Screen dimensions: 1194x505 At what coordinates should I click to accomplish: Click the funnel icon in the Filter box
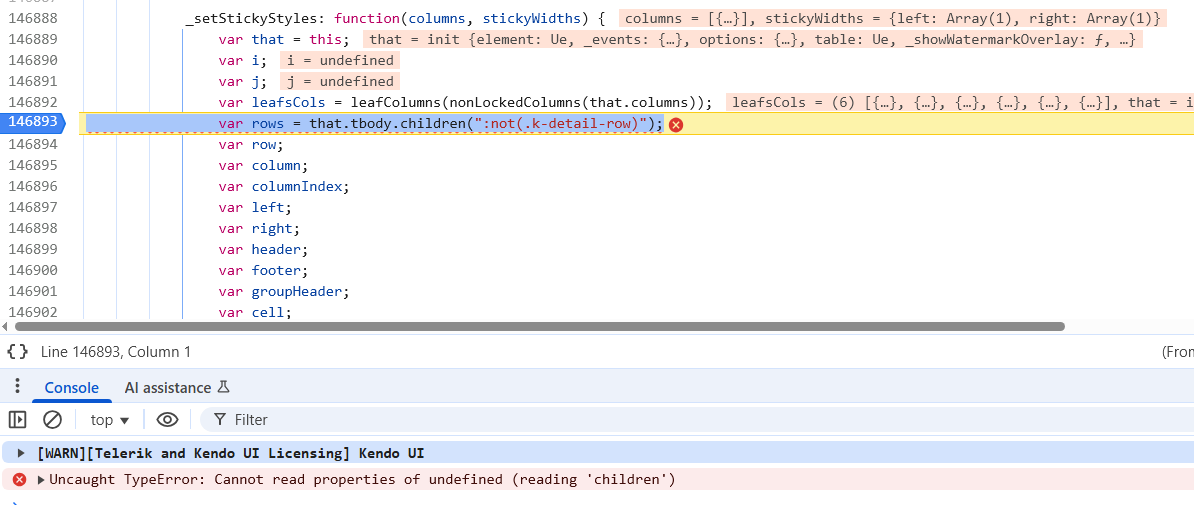point(219,420)
